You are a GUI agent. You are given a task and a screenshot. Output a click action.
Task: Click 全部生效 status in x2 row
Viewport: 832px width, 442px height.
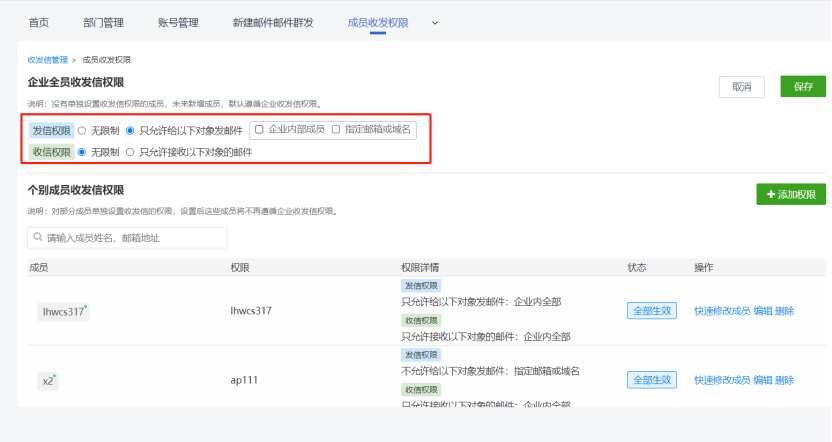652,380
